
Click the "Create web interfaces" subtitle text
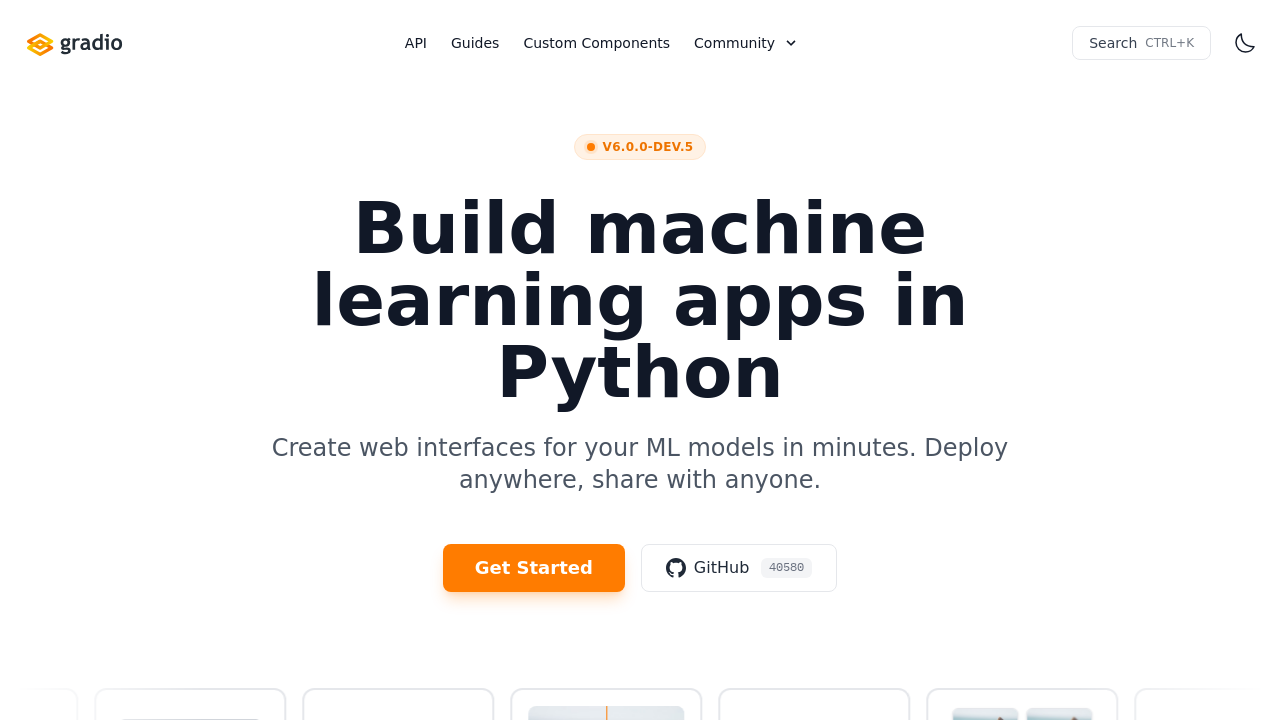(x=640, y=463)
